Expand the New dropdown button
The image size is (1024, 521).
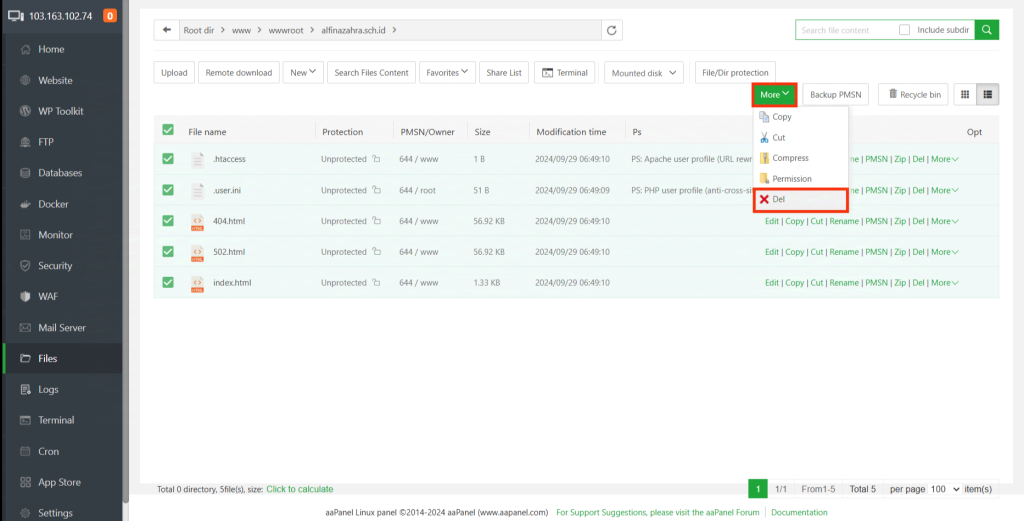tap(303, 72)
